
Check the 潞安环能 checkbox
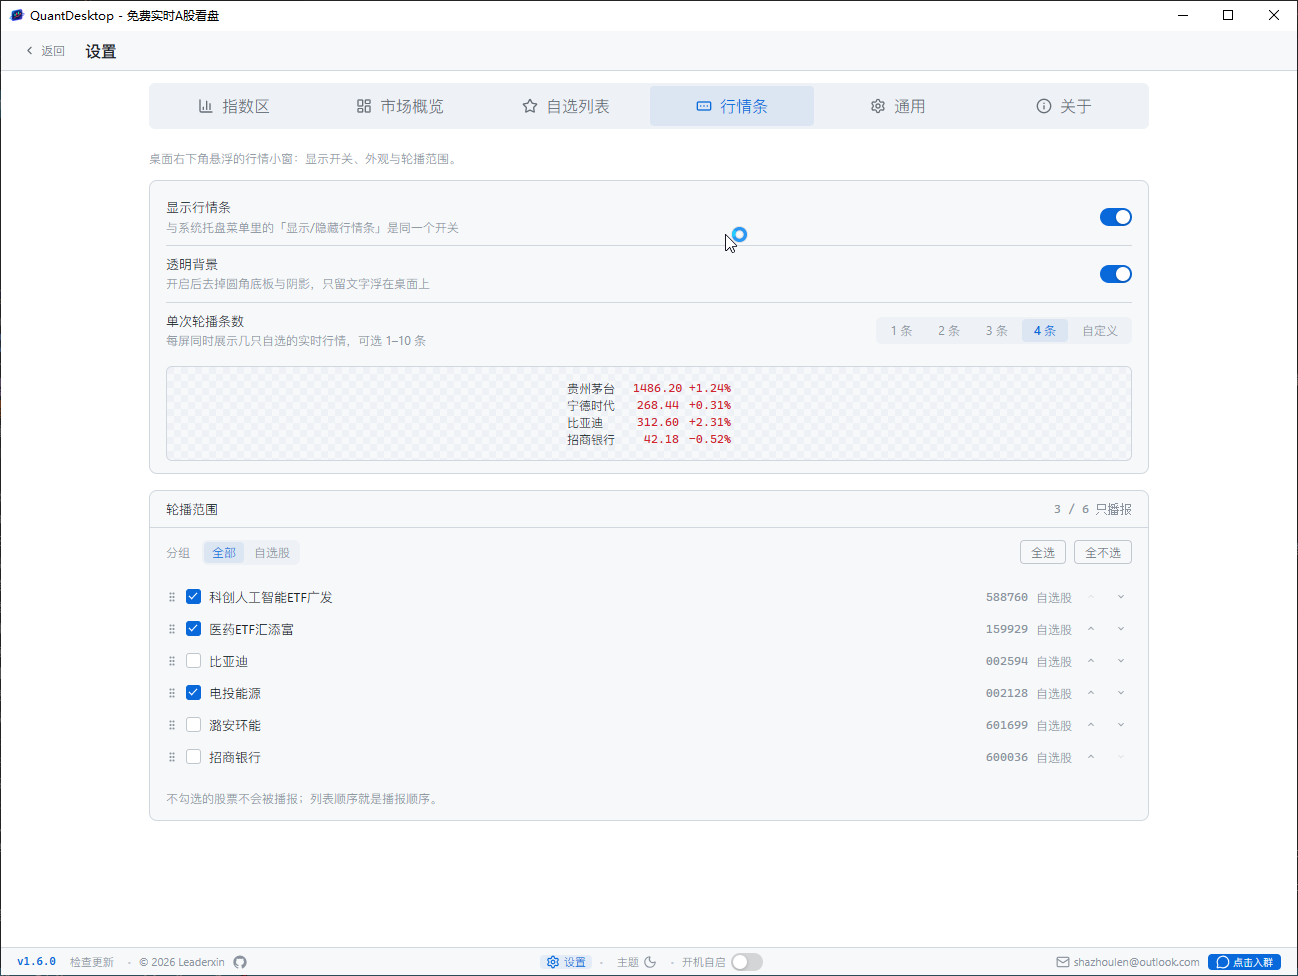coord(194,725)
